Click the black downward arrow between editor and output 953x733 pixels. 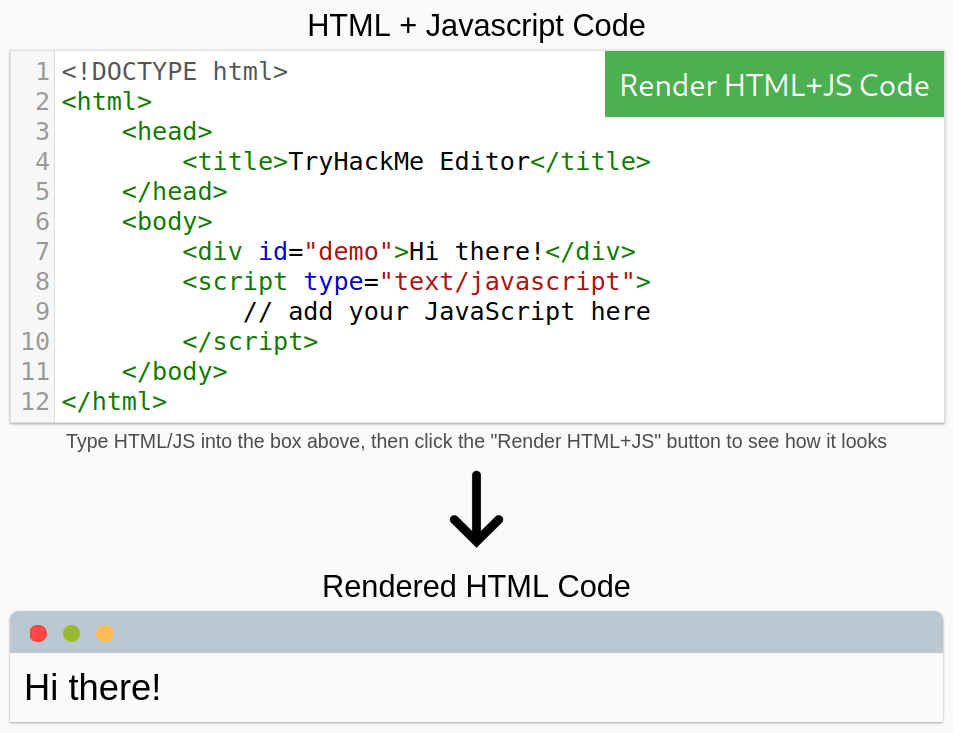click(476, 510)
